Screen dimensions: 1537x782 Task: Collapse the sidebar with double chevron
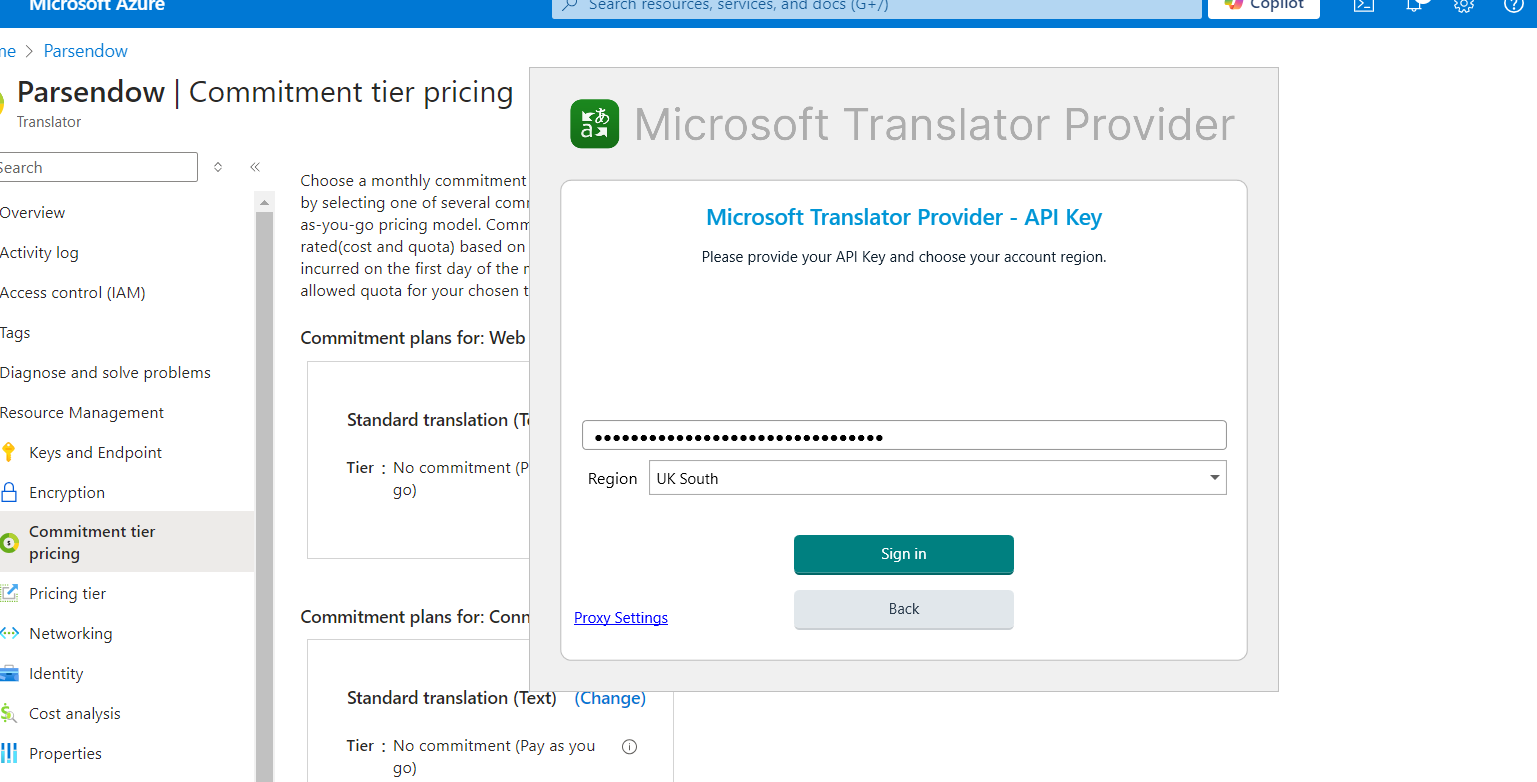[255, 167]
